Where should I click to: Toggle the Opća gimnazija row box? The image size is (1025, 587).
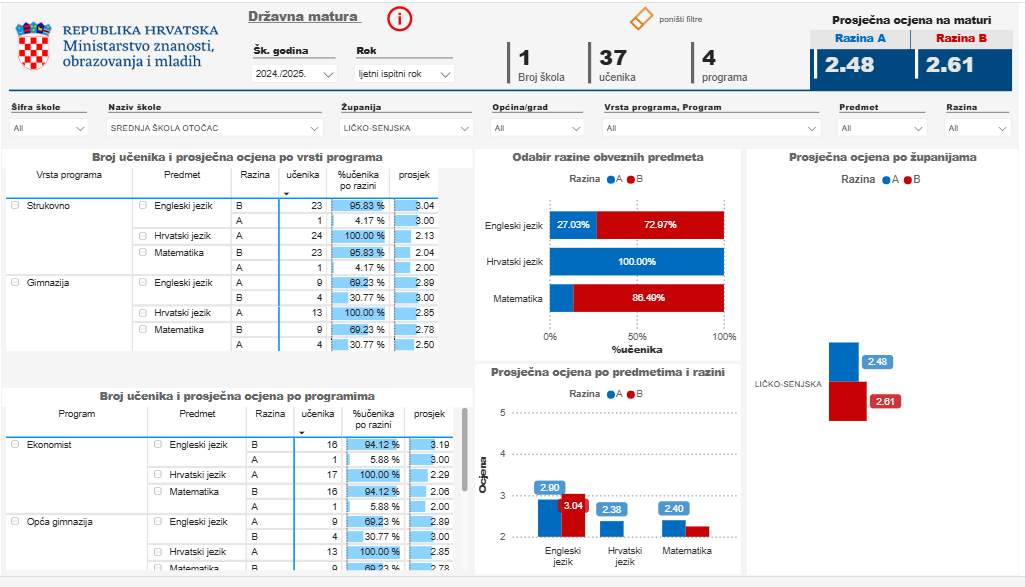(14, 521)
